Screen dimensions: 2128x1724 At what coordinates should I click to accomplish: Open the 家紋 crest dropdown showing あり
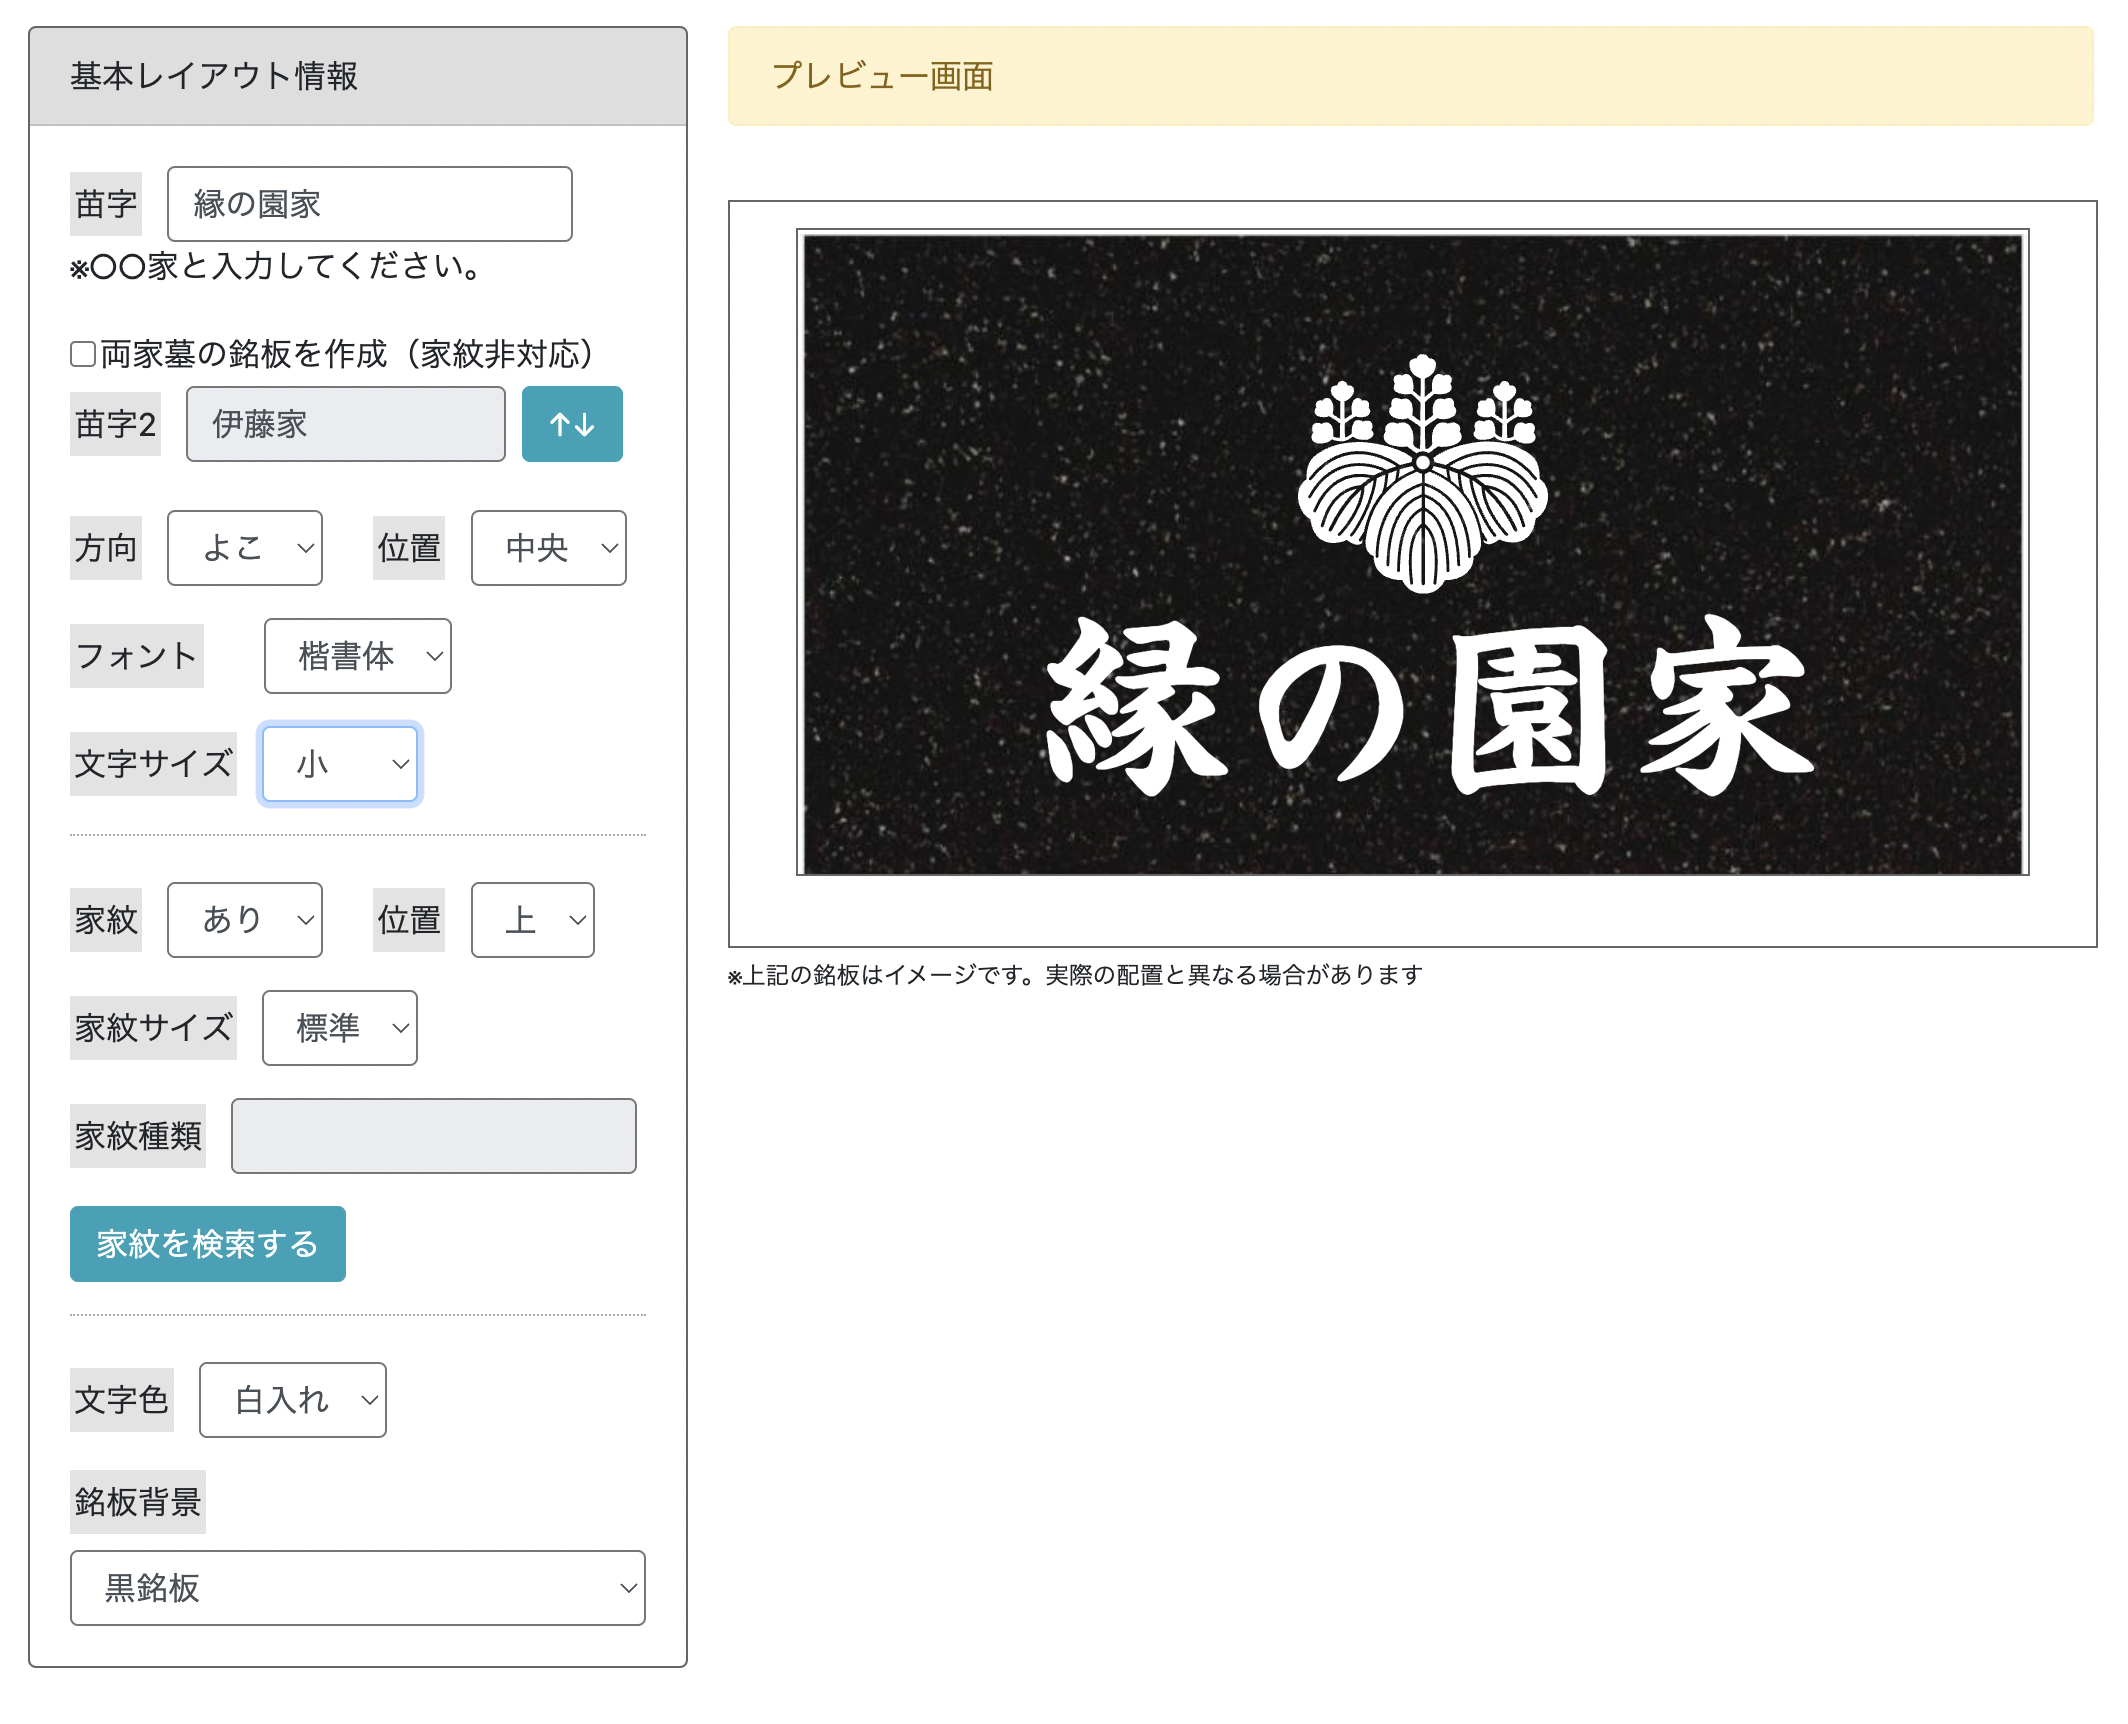[x=243, y=919]
